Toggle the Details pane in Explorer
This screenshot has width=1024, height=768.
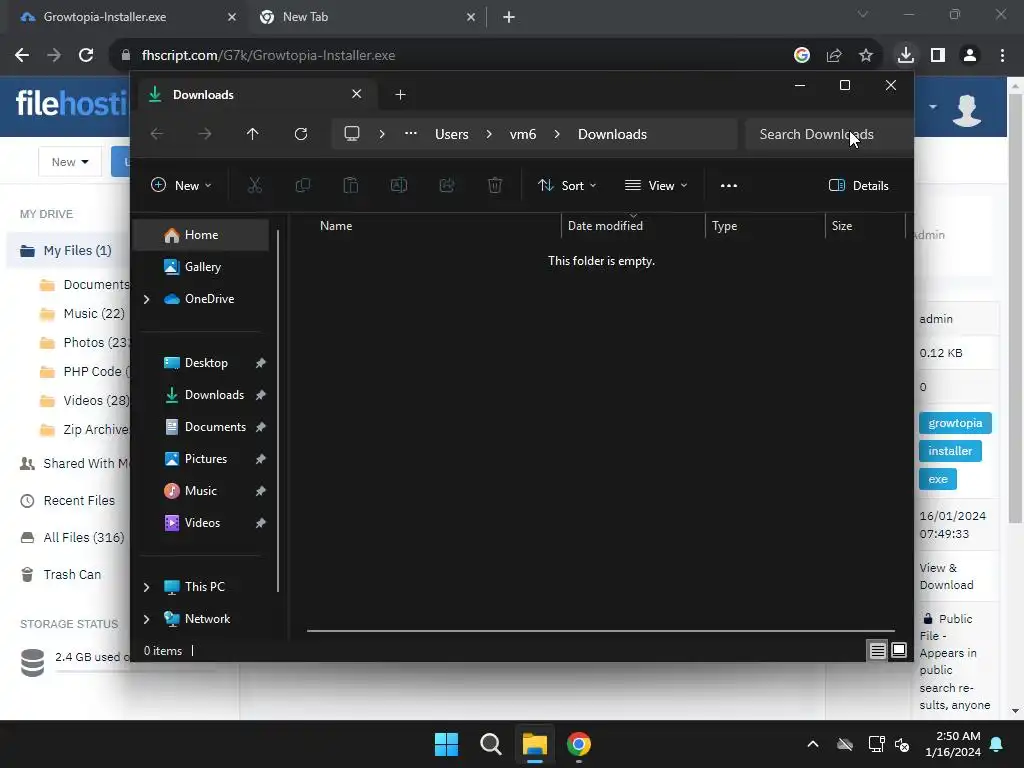pyautogui.click(x=859, y=185)
